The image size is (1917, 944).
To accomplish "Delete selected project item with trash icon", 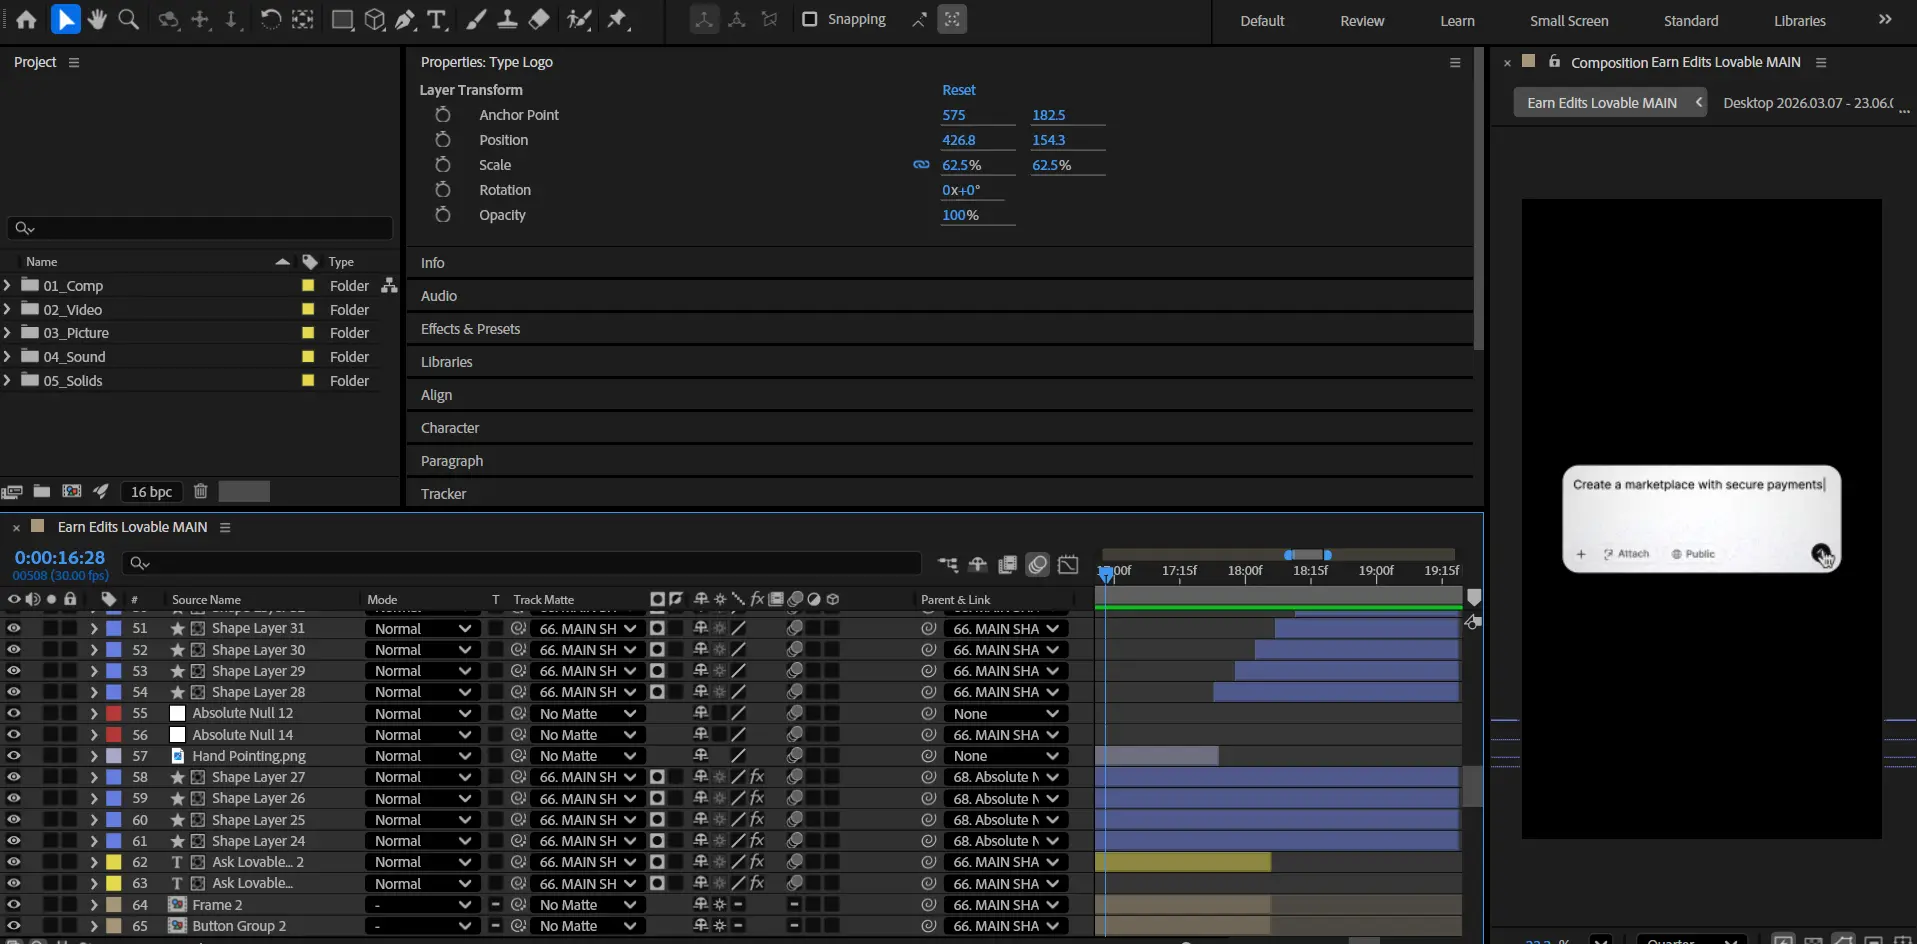I will (x=201, y=491).
